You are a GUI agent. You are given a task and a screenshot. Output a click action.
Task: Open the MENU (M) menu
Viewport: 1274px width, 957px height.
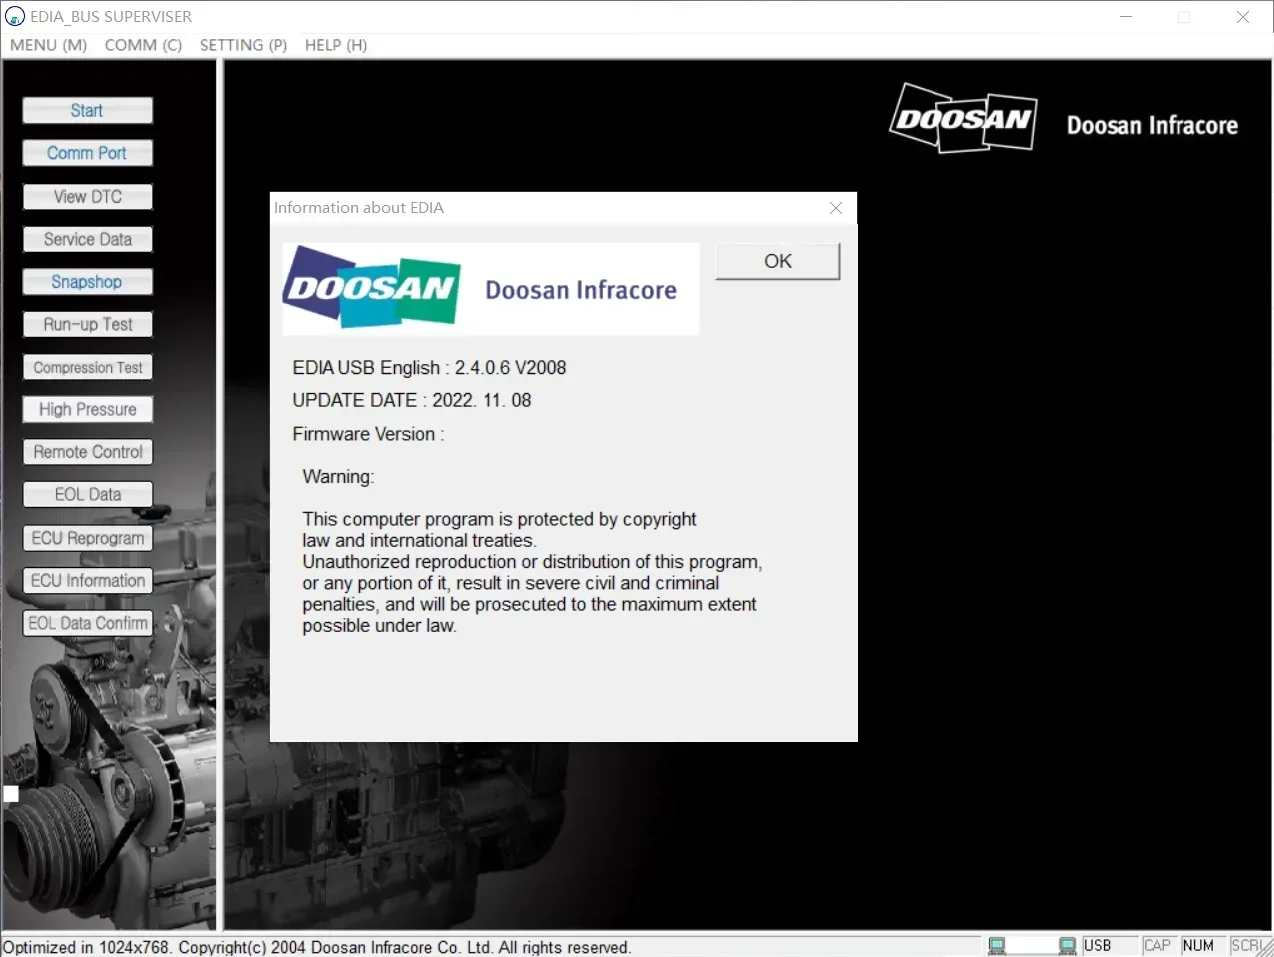[48, 45]
